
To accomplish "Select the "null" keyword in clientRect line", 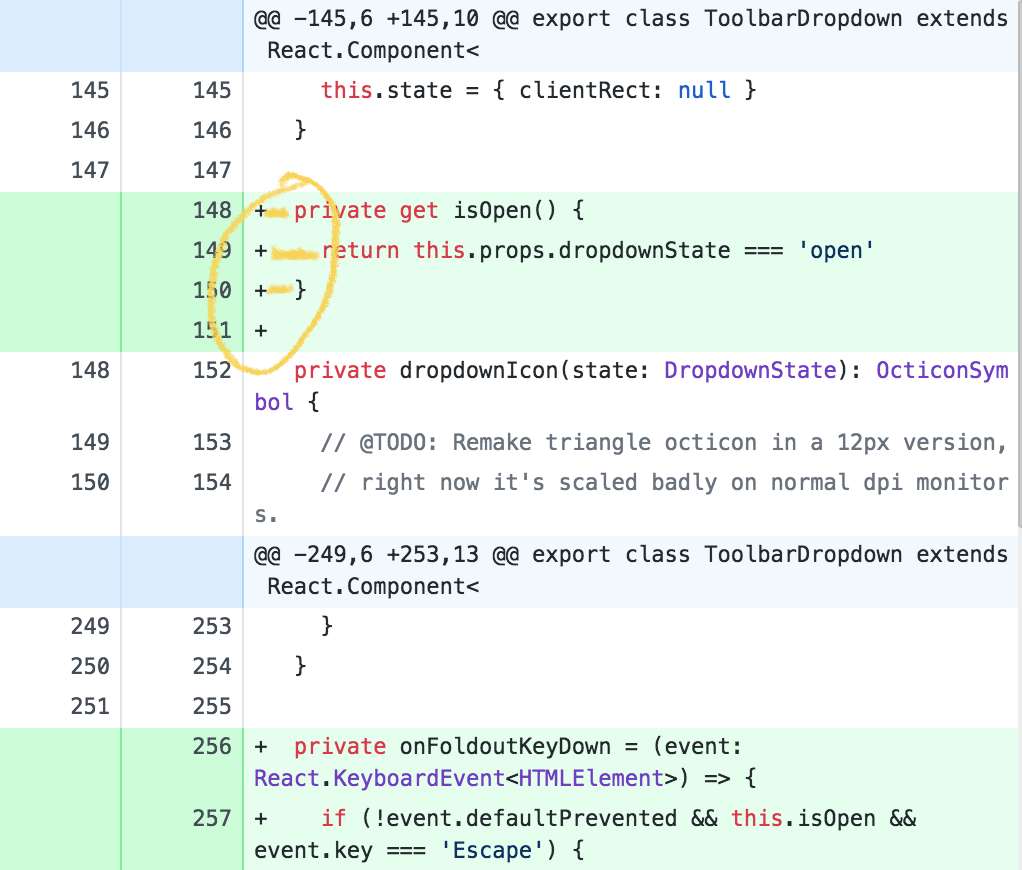I will 704,90.
